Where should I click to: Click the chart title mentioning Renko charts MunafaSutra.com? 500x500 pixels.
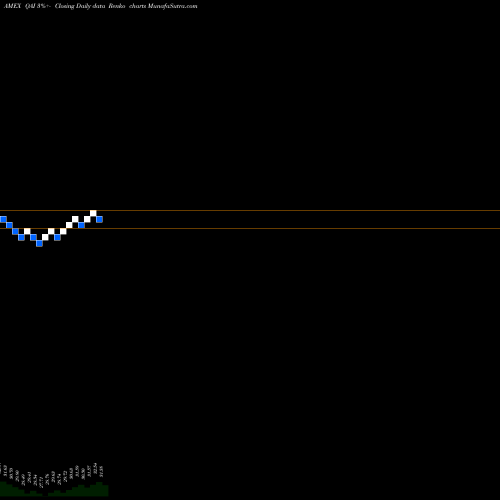click(100, 6)
